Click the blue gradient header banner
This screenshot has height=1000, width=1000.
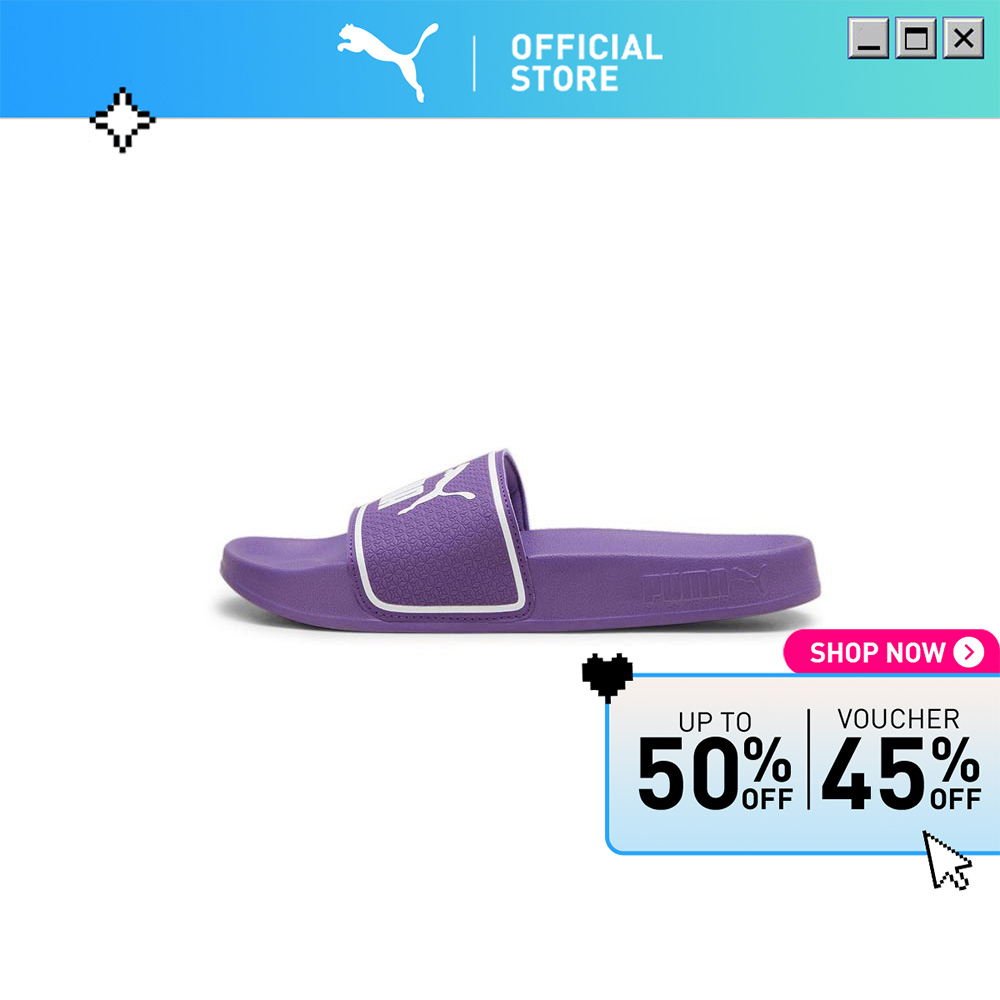pos(500,59)
